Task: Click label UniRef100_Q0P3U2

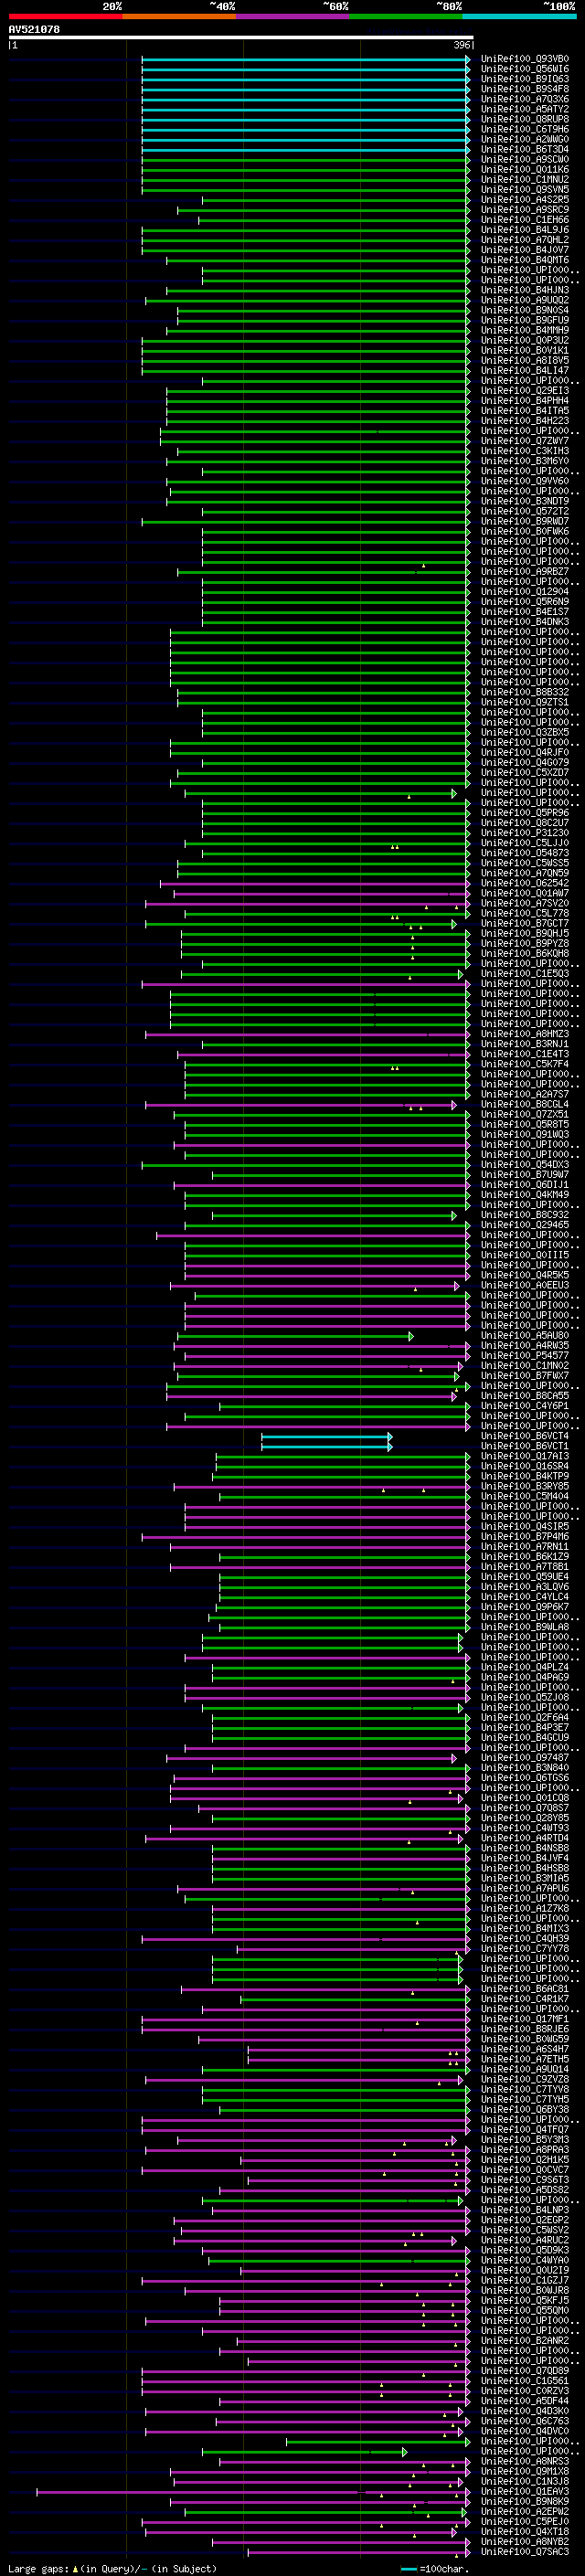Action: click(x=524, y=340)
